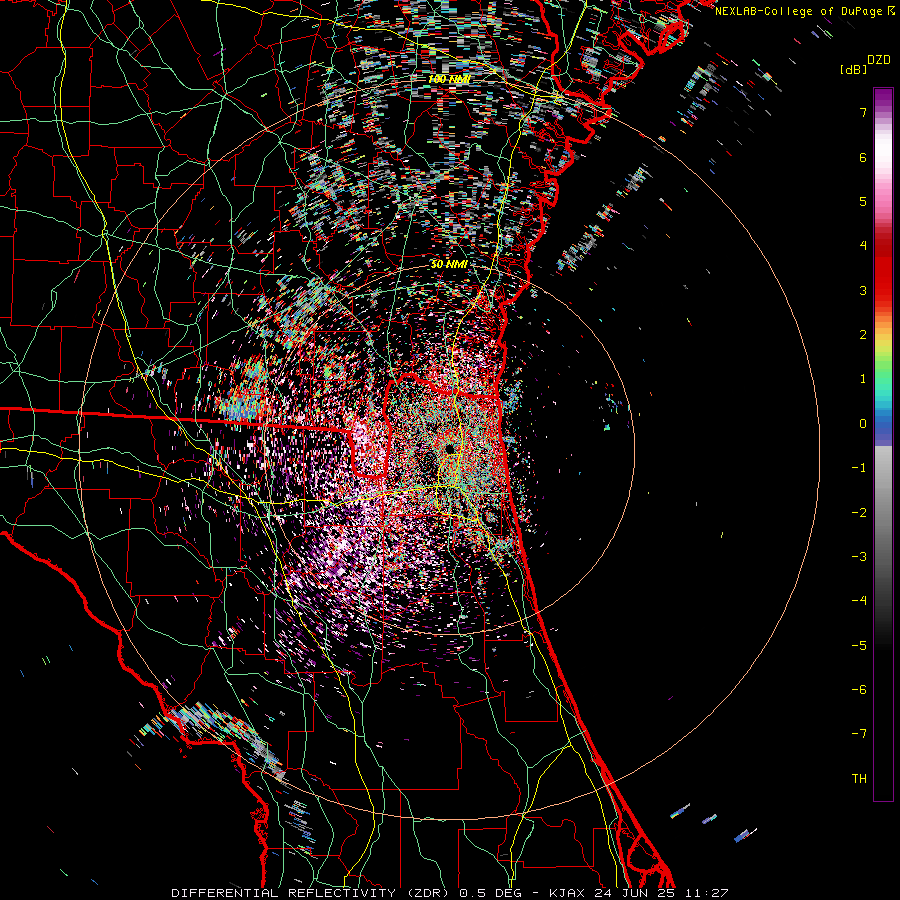
Task: Click the 2 value on the color scale
Action: [x=863, y=335]
